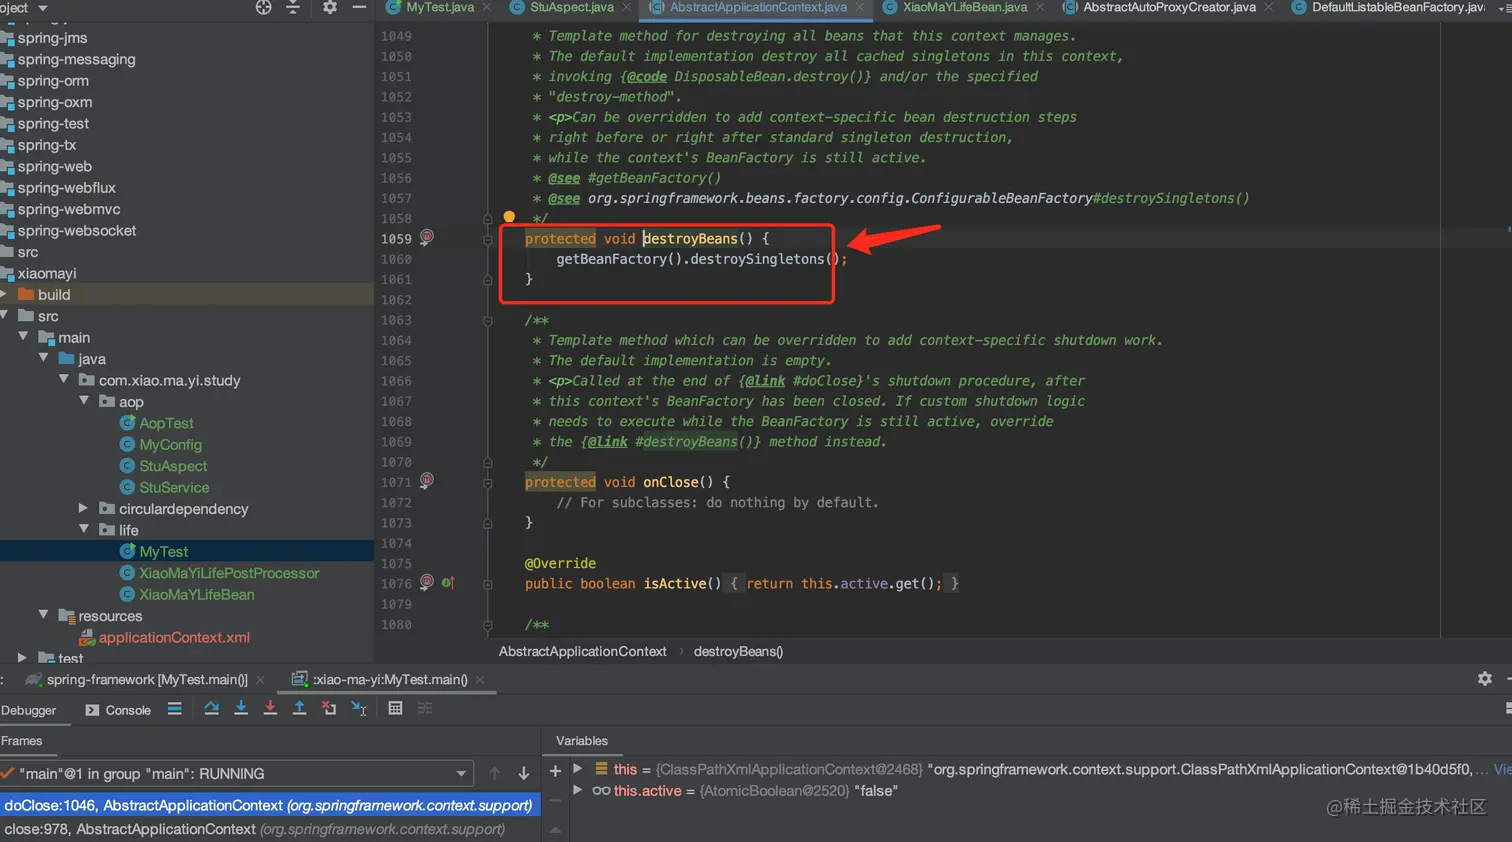Image resolution: width=1512 pixels, height=842 pixels.
Task: Click Force Step Into red arrow icon
Action: pyautogui.click(x=270, y=708)
